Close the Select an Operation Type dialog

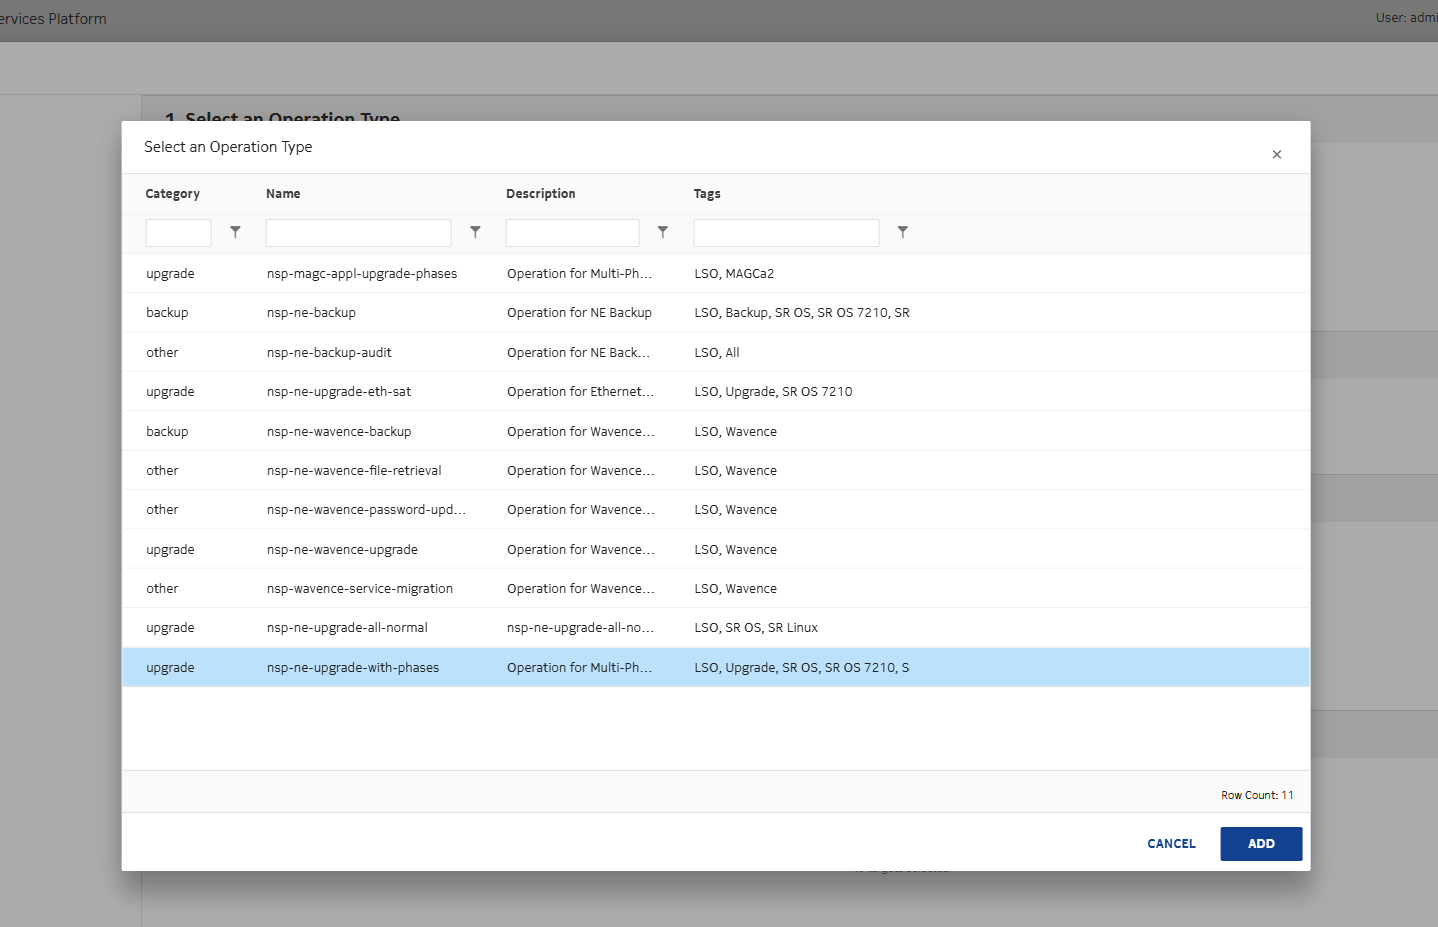pyautogui.click(x=1276, y=154)
